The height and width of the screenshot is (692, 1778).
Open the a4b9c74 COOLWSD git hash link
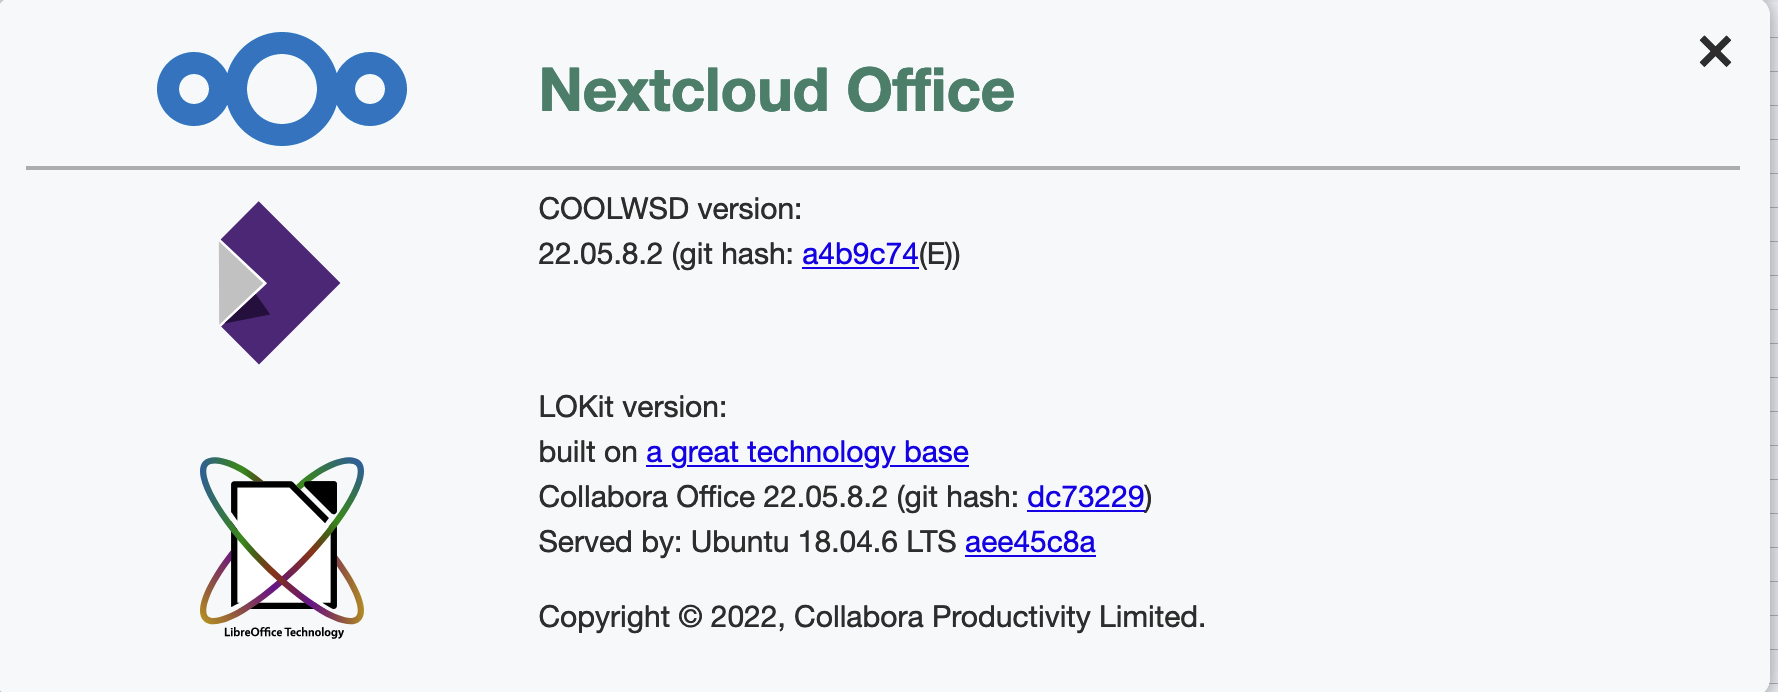860,255
